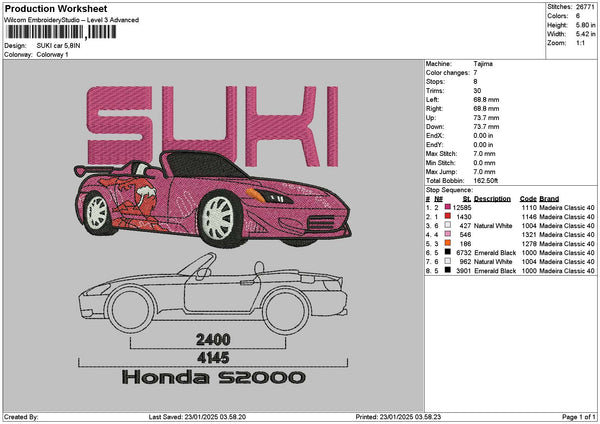Click the Total Bobbin value 162.50ft
Screen dimensions: 600x424
click(486, 181)
